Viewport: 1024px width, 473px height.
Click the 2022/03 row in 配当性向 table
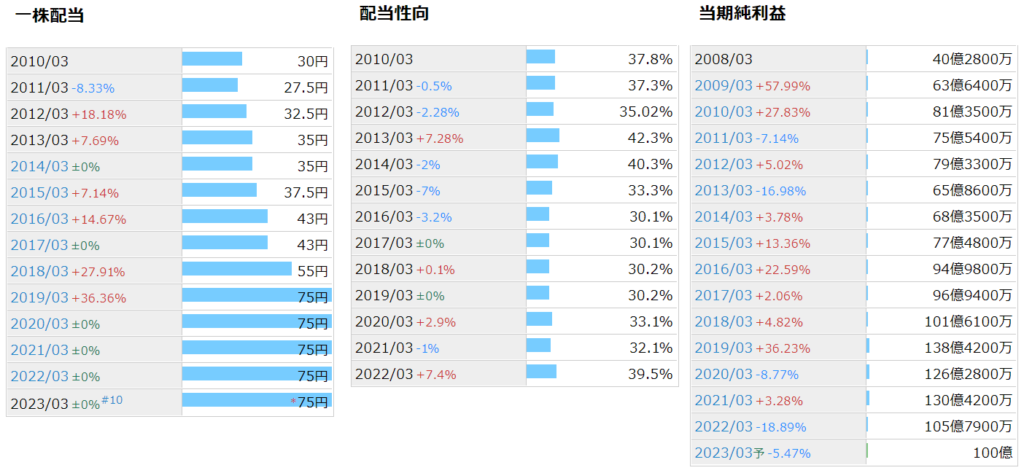pyautogui.click(x=515, y=374)
